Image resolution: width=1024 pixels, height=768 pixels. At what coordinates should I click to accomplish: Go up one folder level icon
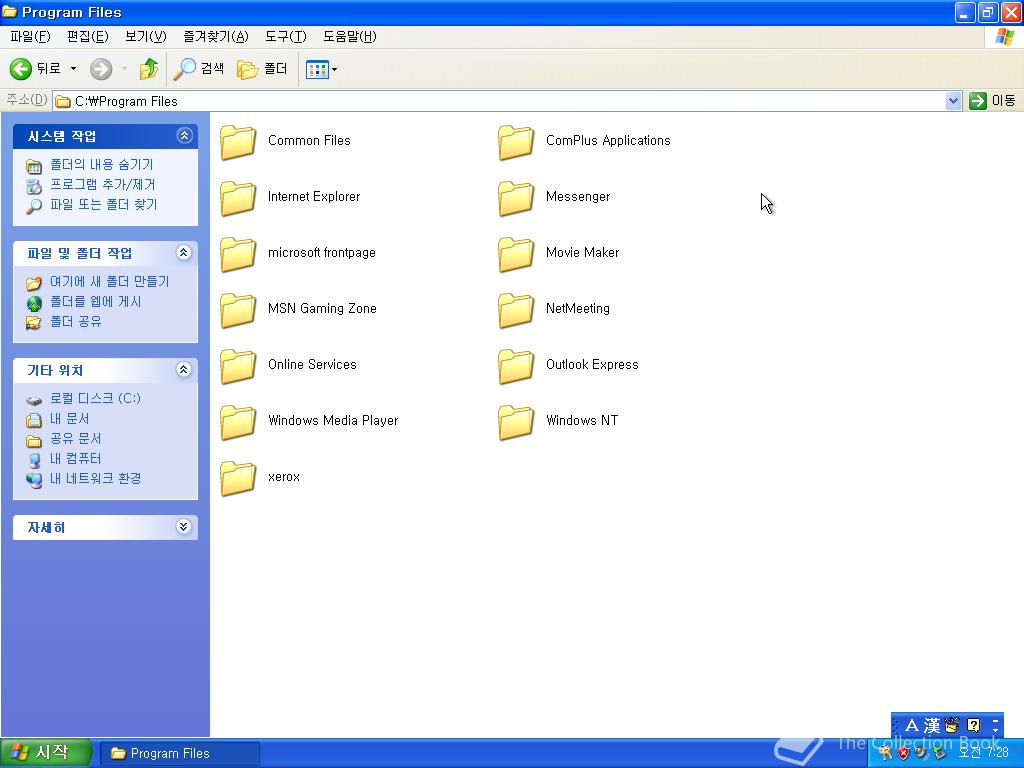pyautogui.click(x=149, y=69)
